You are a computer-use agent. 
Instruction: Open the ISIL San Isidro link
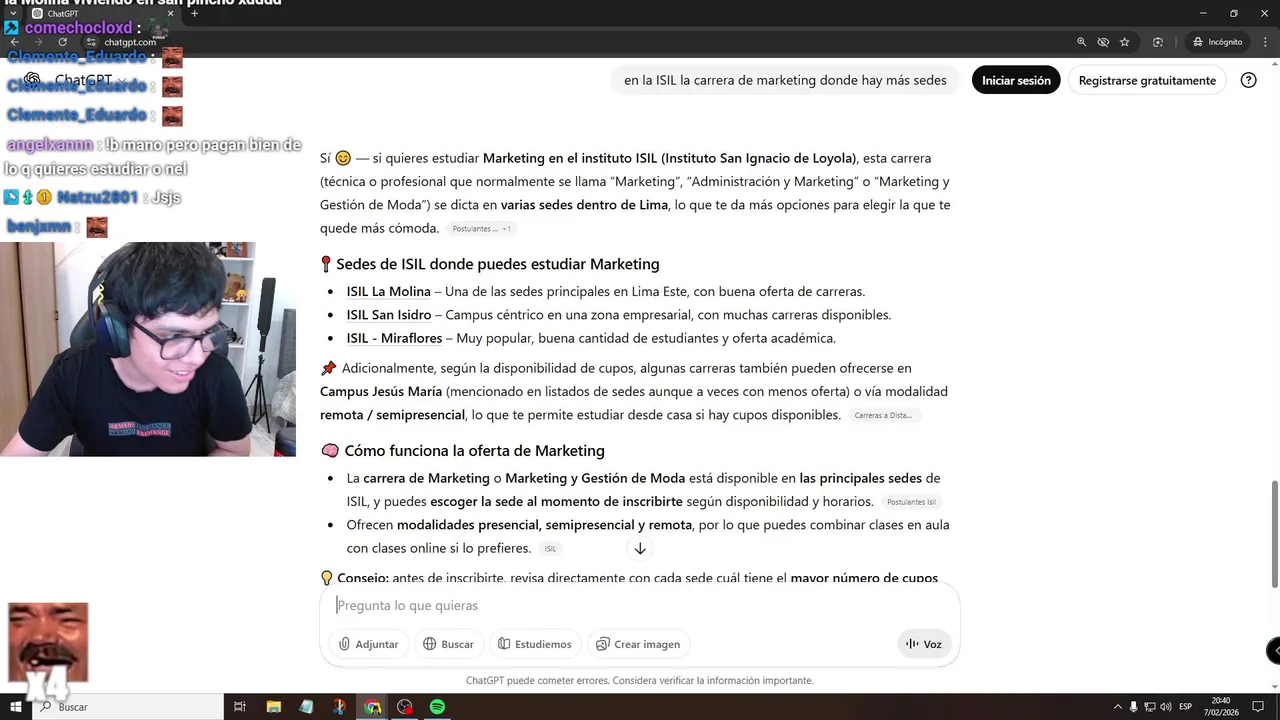pos(389,314)
